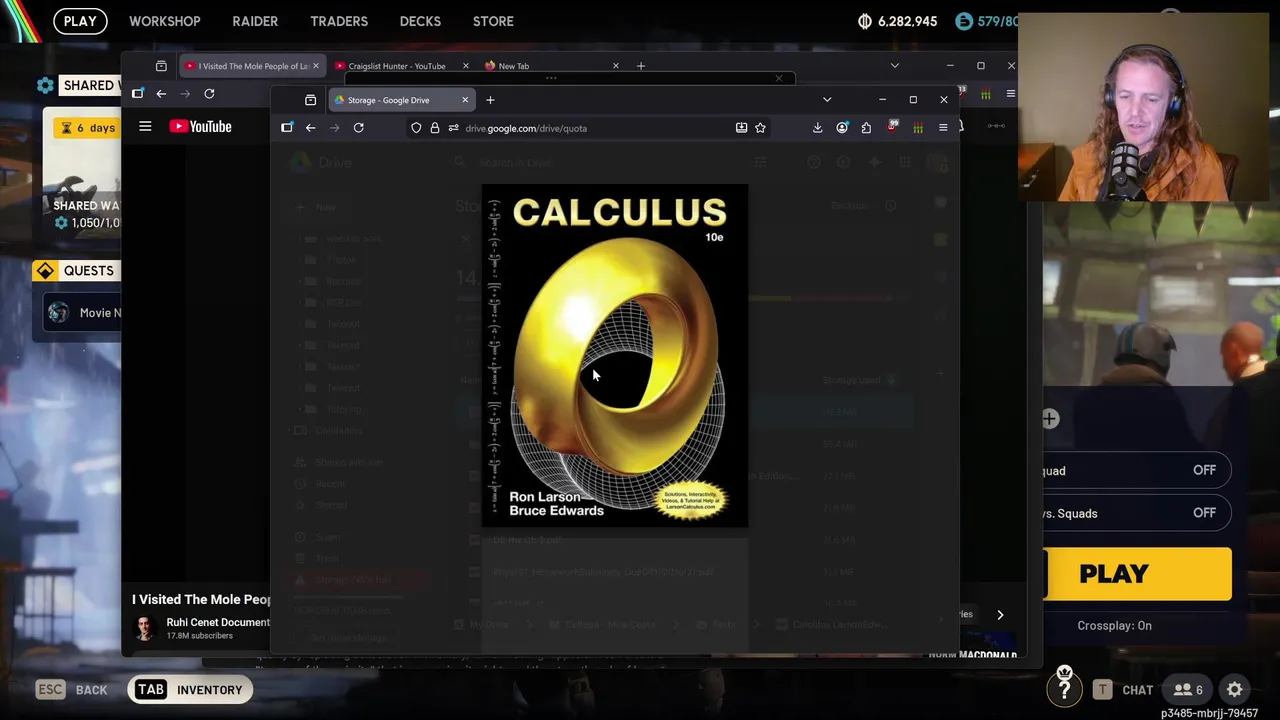Open the Extensions puzzle icon

pyautogui.click(x=866, y=128)
